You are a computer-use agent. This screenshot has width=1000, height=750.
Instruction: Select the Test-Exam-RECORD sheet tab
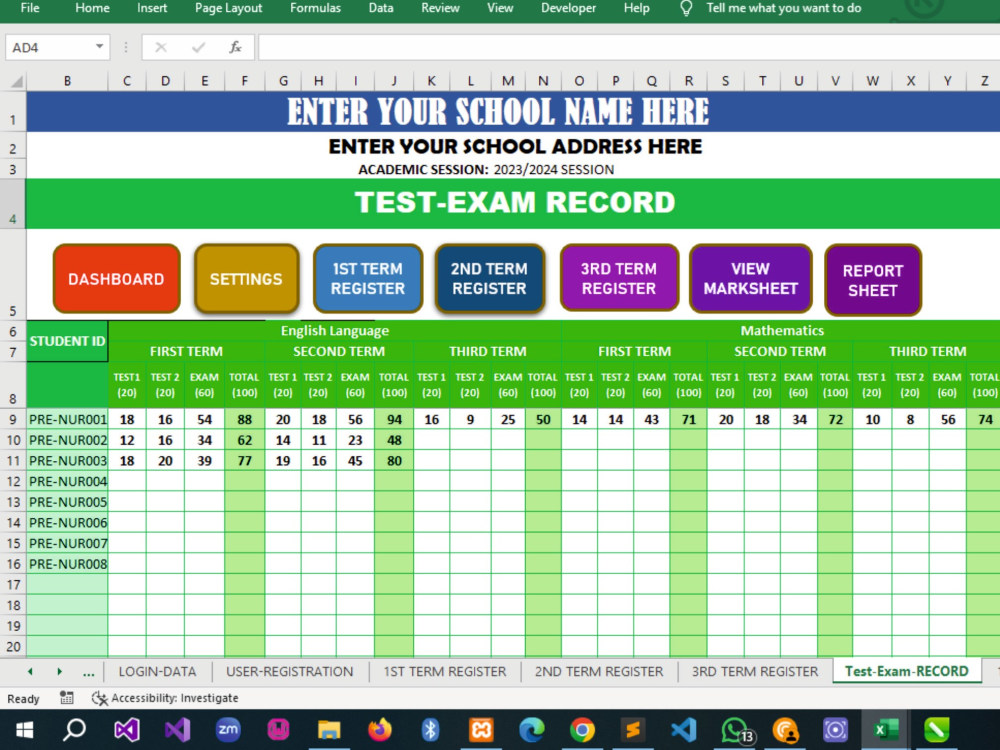tap(906, 672)
